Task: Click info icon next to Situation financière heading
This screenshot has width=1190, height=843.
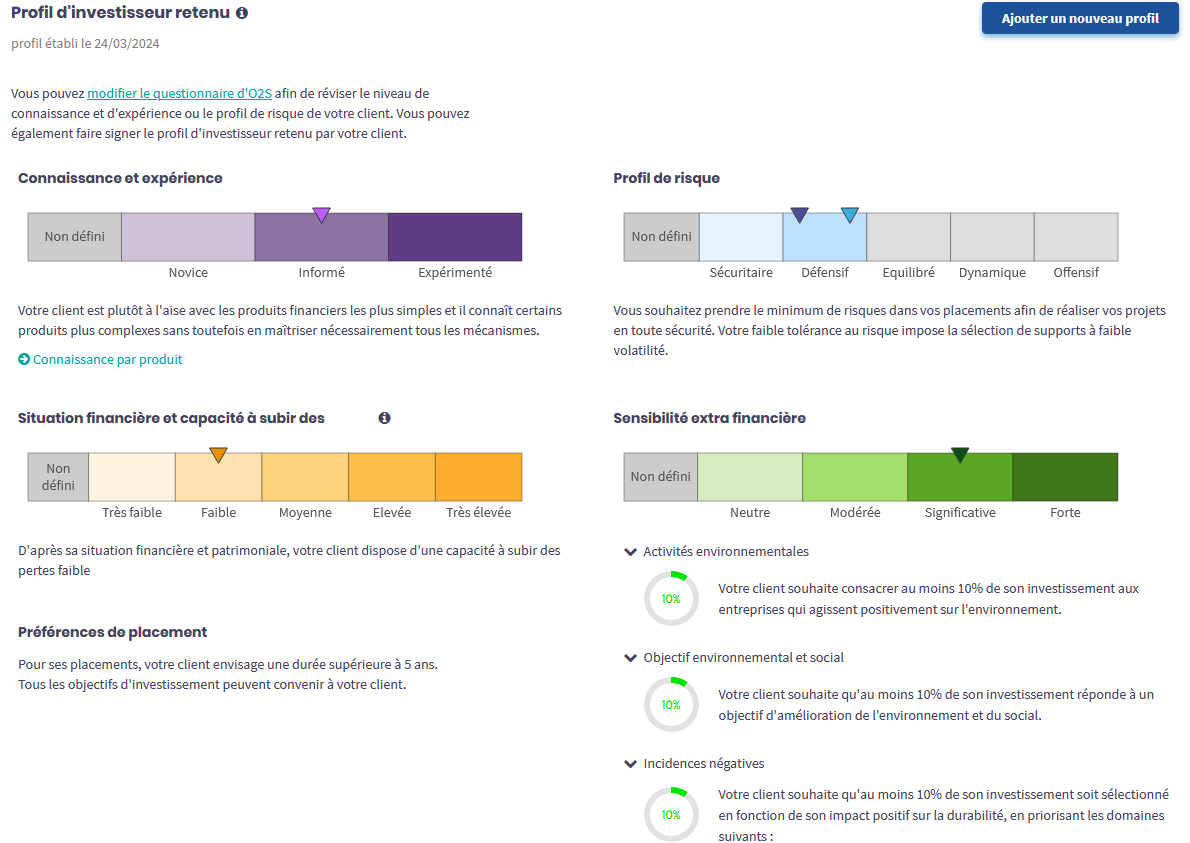Action: pyautogui.click(x=385, y=418)
